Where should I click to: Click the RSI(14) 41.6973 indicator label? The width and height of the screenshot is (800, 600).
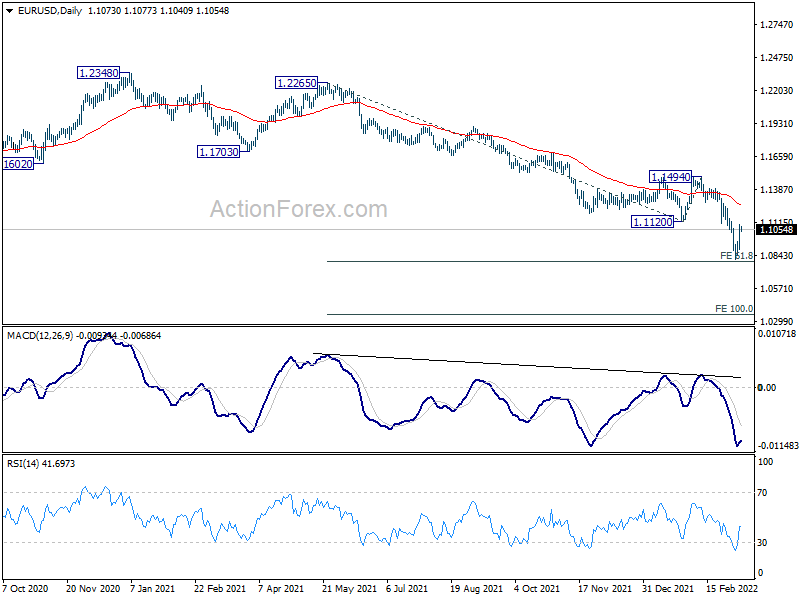tap(41, 463)
